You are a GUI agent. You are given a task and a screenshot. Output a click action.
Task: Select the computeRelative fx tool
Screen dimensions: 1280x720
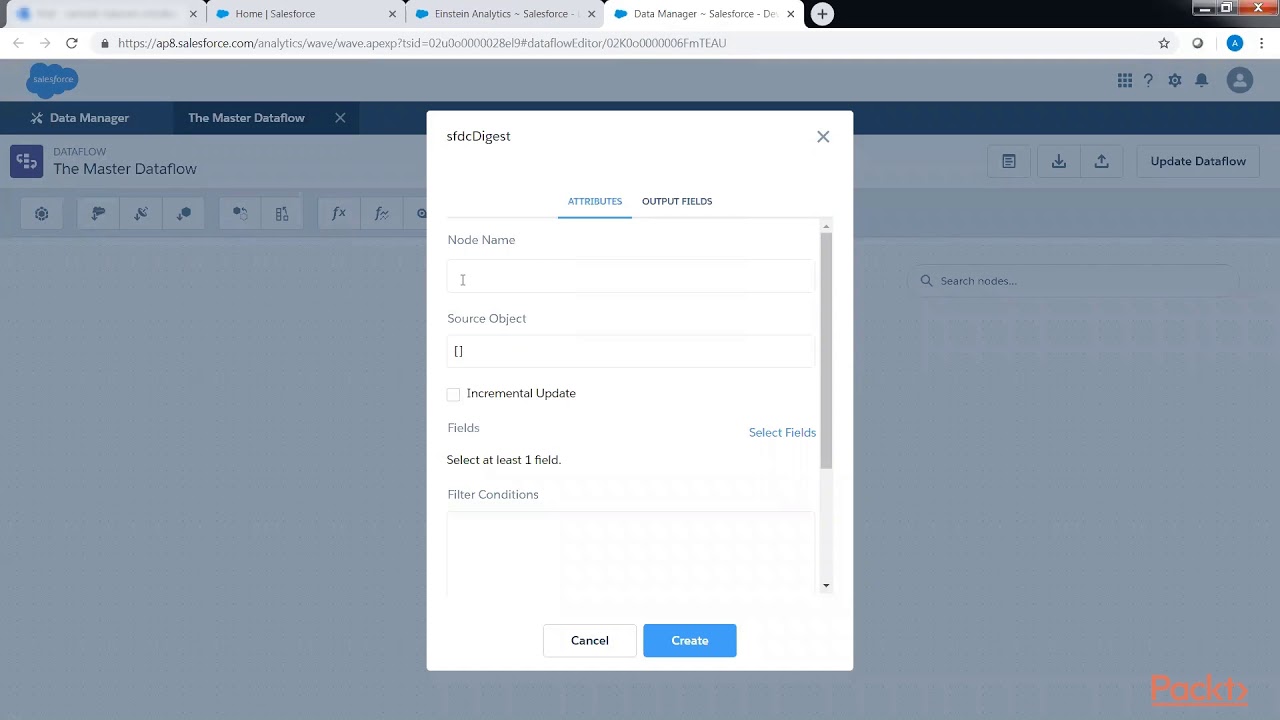pyautogui.click(x=381, y=213)
